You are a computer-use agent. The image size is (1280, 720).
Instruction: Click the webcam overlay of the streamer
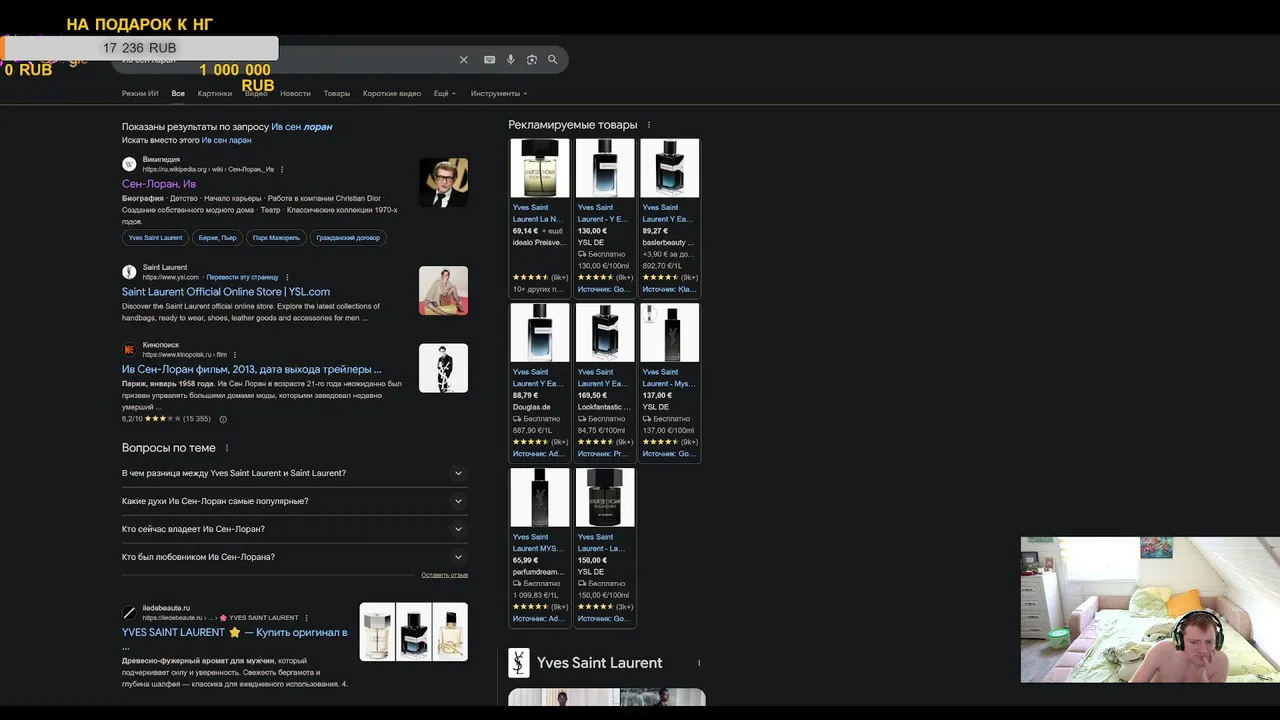click(1150, 610)
